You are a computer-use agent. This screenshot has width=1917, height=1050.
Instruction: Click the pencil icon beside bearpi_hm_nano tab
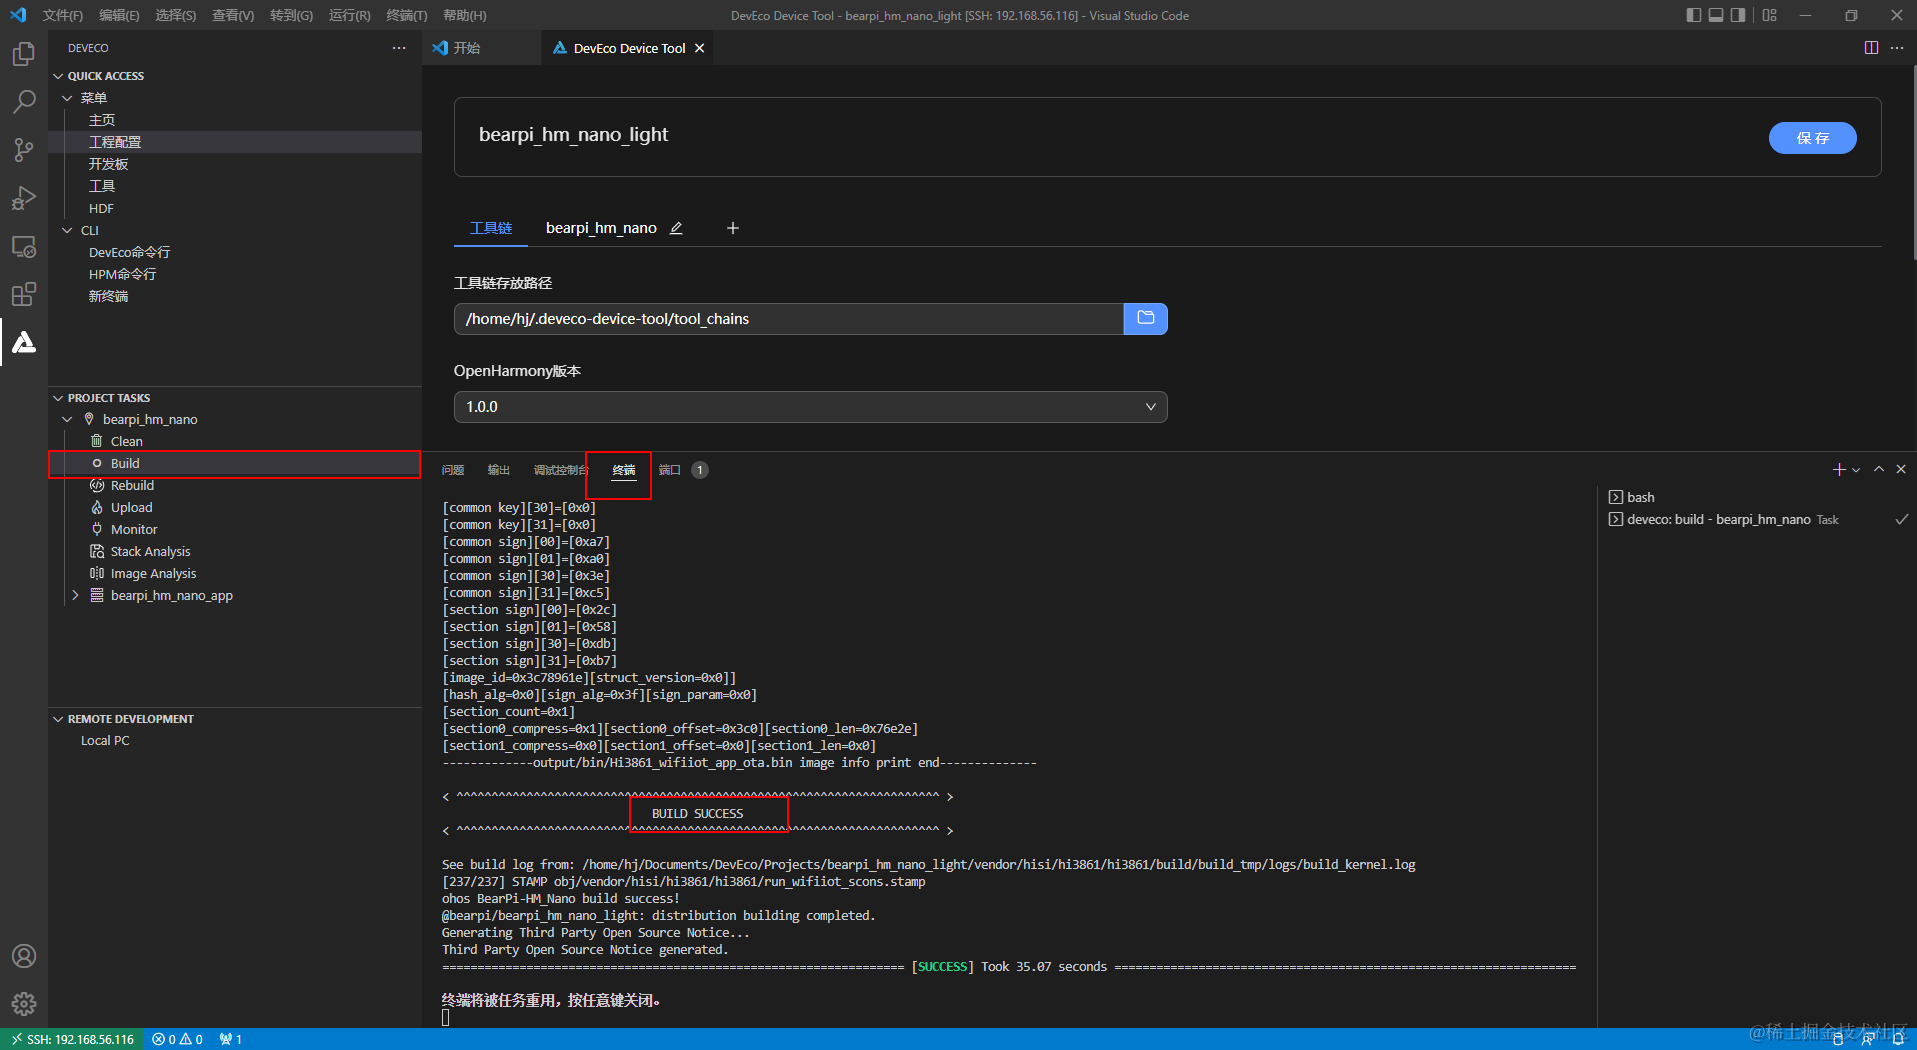(x=676, y=228)
